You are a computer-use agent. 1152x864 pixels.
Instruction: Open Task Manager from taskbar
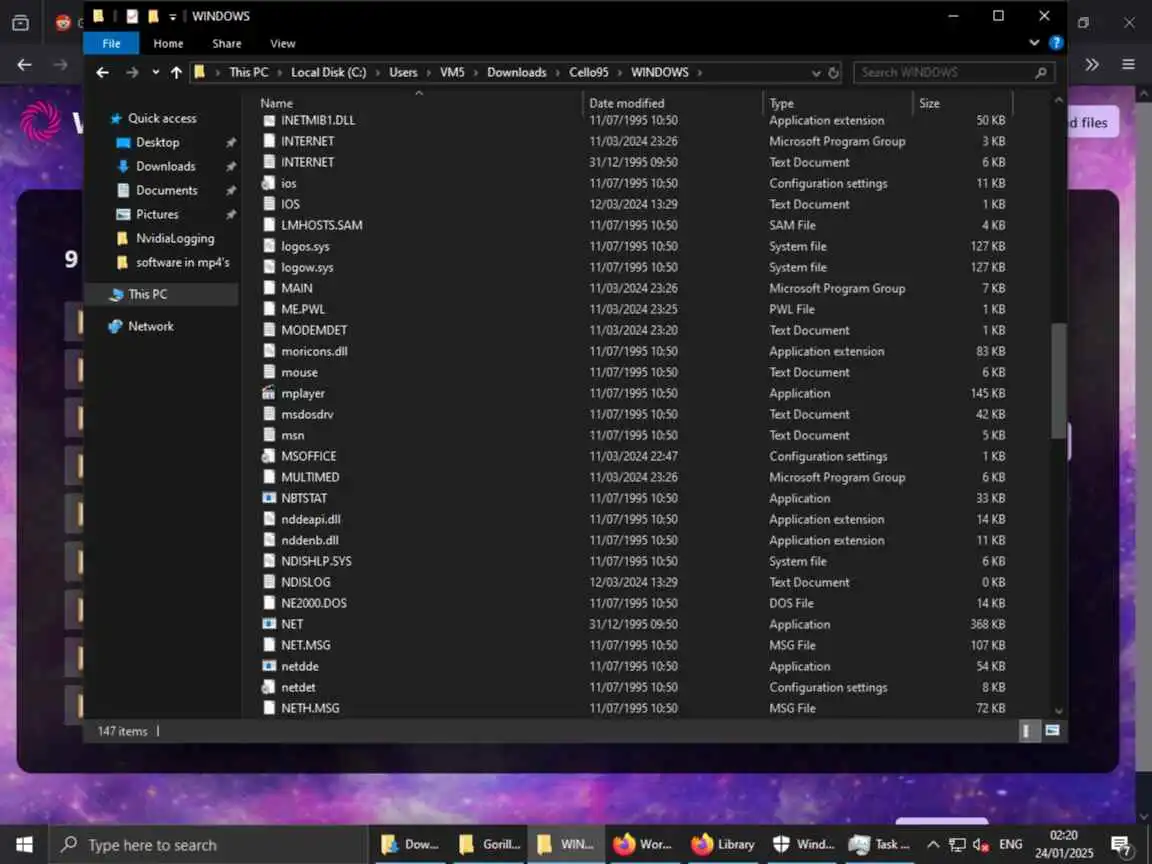[879, 845]
